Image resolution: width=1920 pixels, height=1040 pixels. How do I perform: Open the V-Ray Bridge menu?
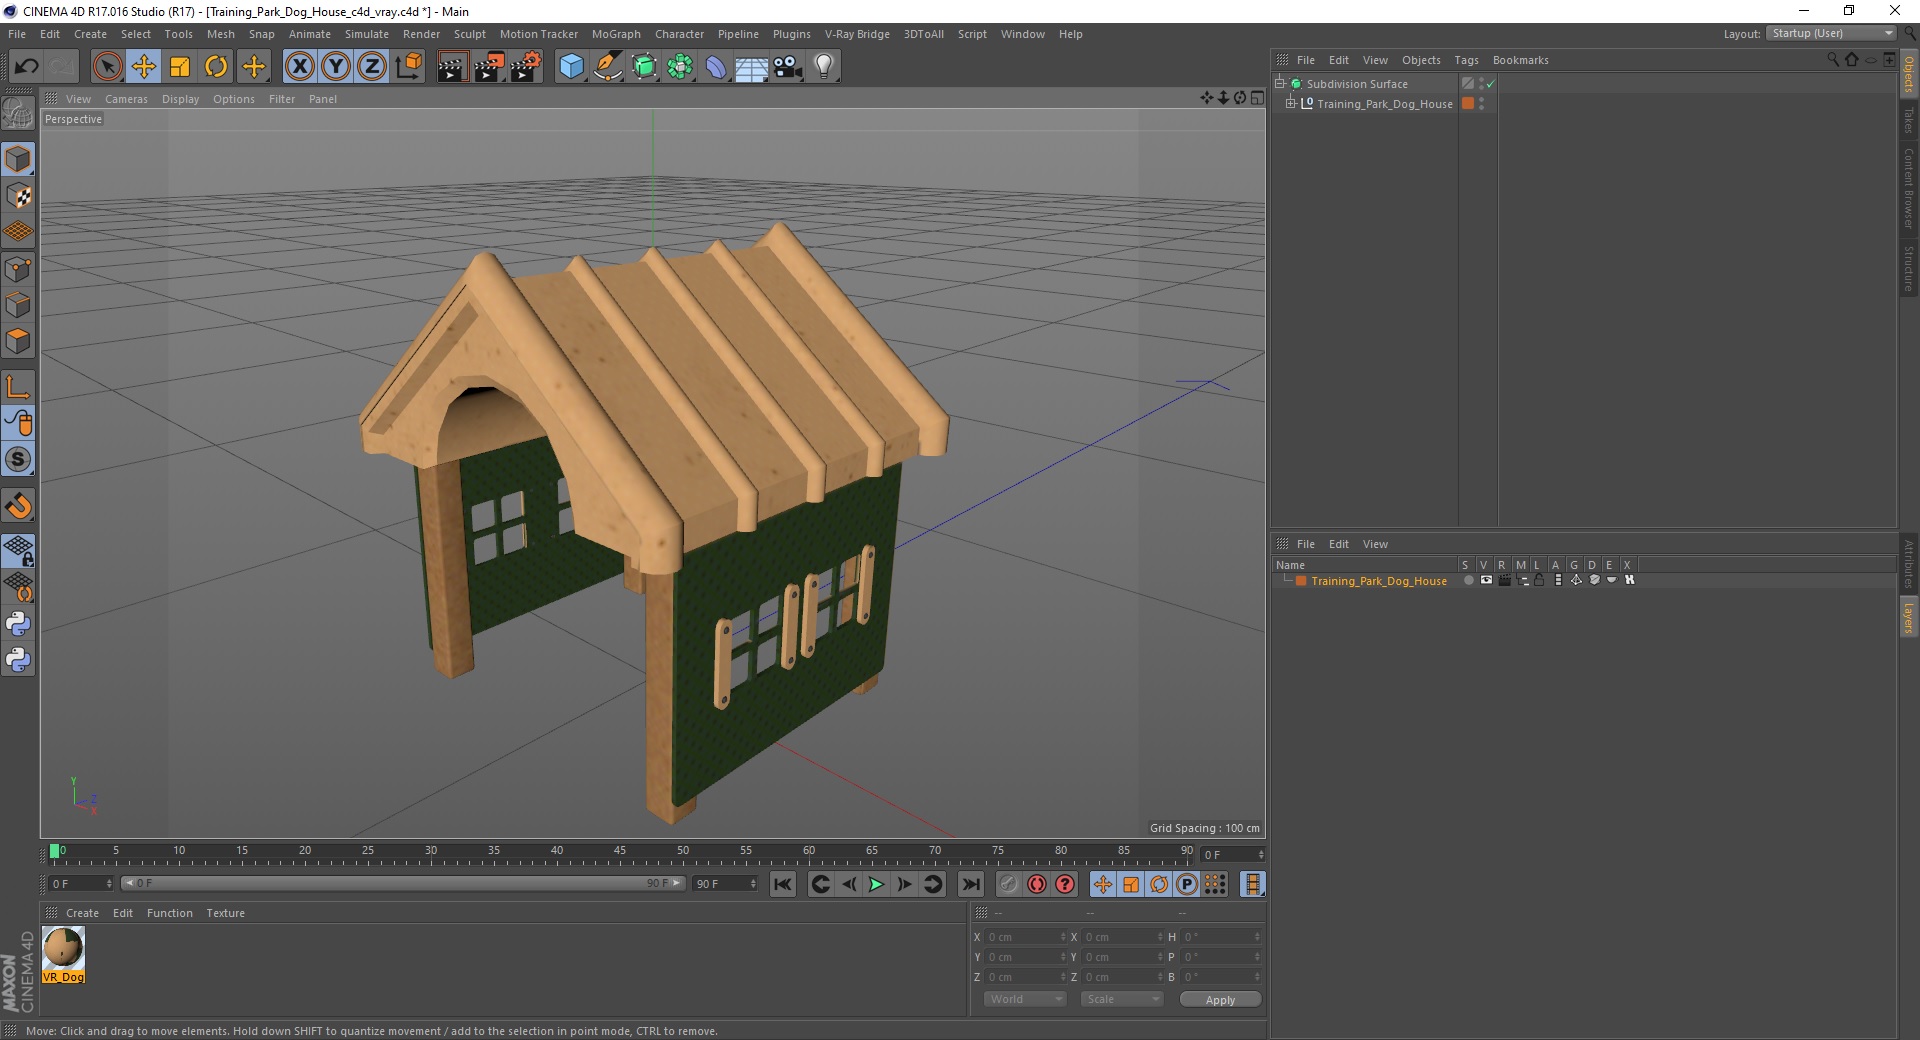coord(857,34)
